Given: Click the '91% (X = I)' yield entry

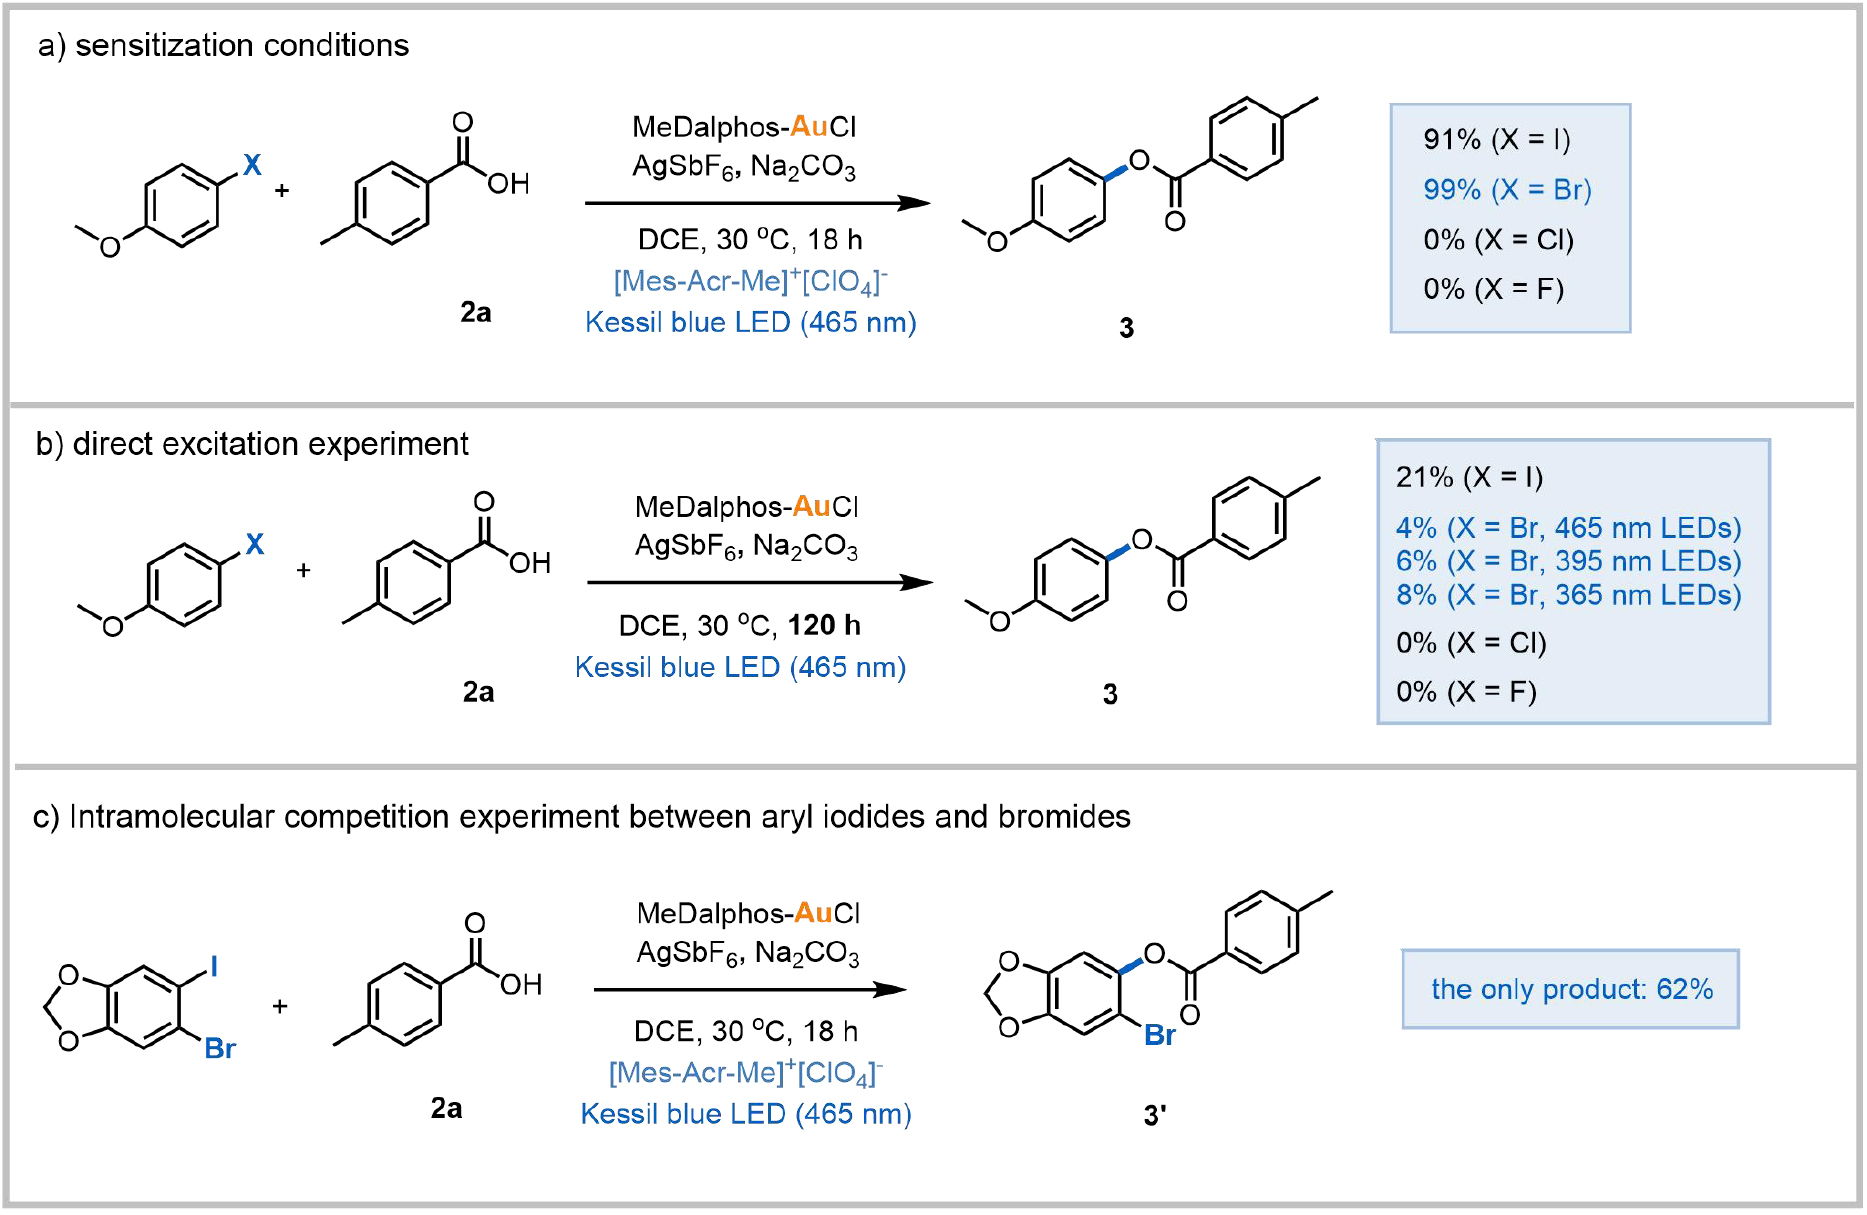Looking at the screenshot, I should (x=1496, y=139).
